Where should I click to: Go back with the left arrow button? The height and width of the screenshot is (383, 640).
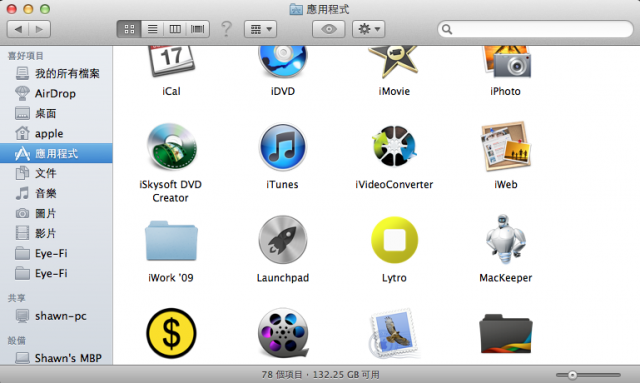[18, 29]
